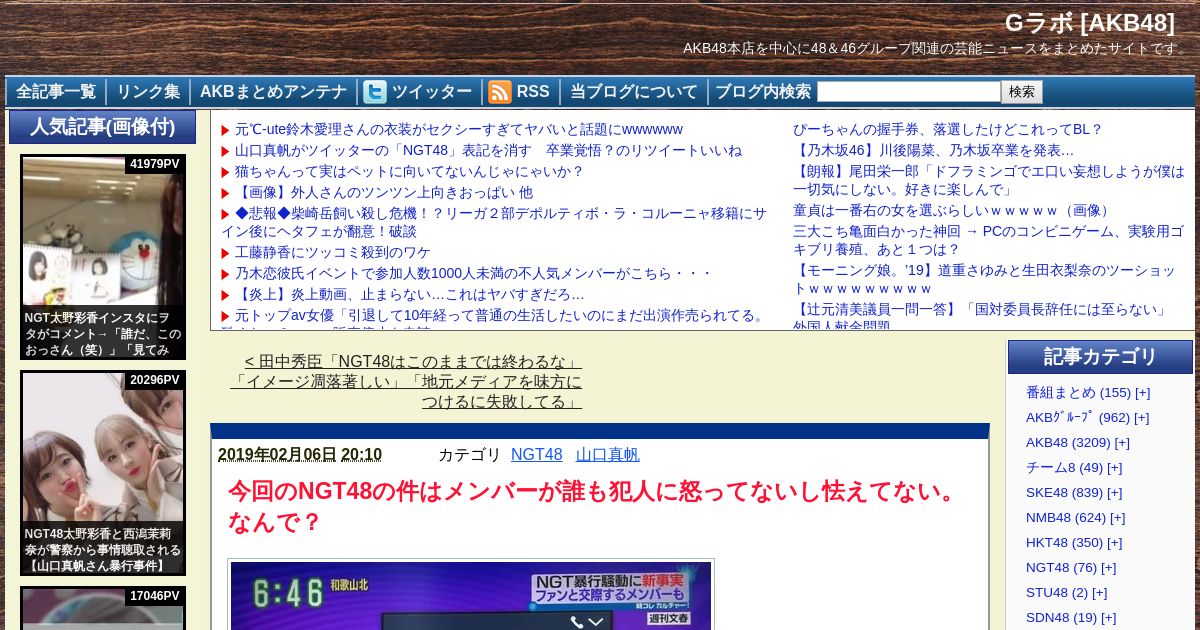Open 工藤静香にツッコミ殺到のワケ link
Image resolution: width=1200 pixels, height=630 pixels.
[333, 252]
